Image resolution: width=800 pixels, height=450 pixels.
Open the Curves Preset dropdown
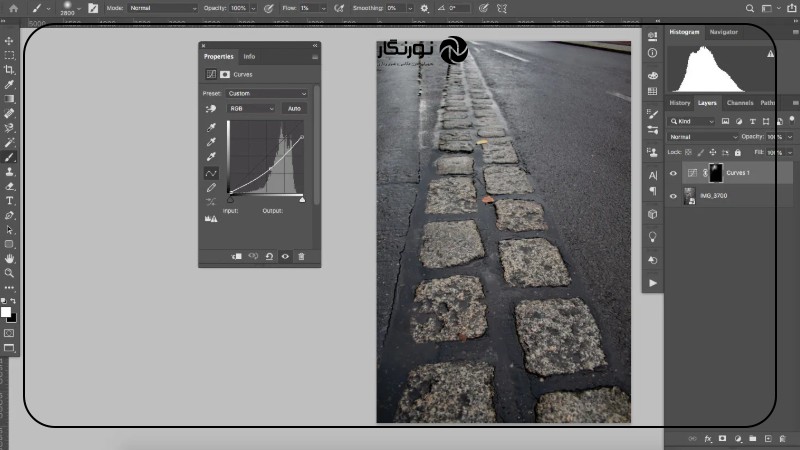[x=268, y=93]
